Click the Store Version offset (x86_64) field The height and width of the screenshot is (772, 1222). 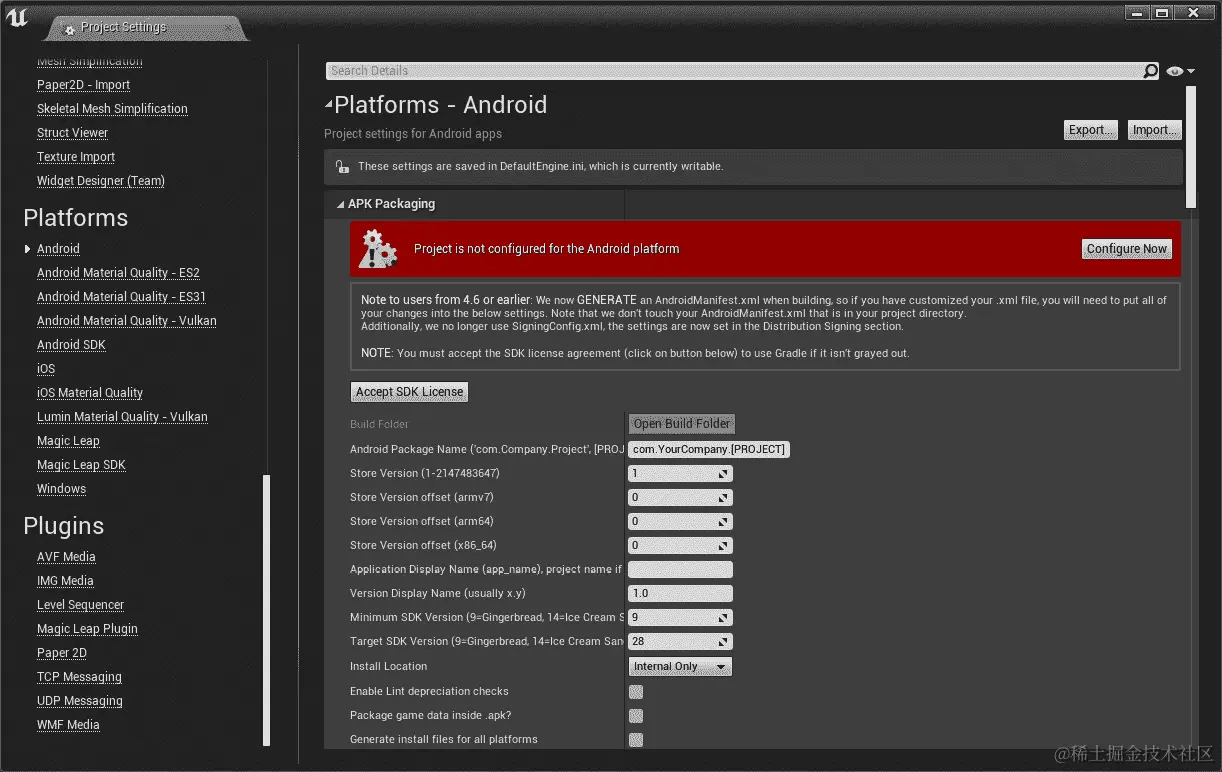pos(680,546)
